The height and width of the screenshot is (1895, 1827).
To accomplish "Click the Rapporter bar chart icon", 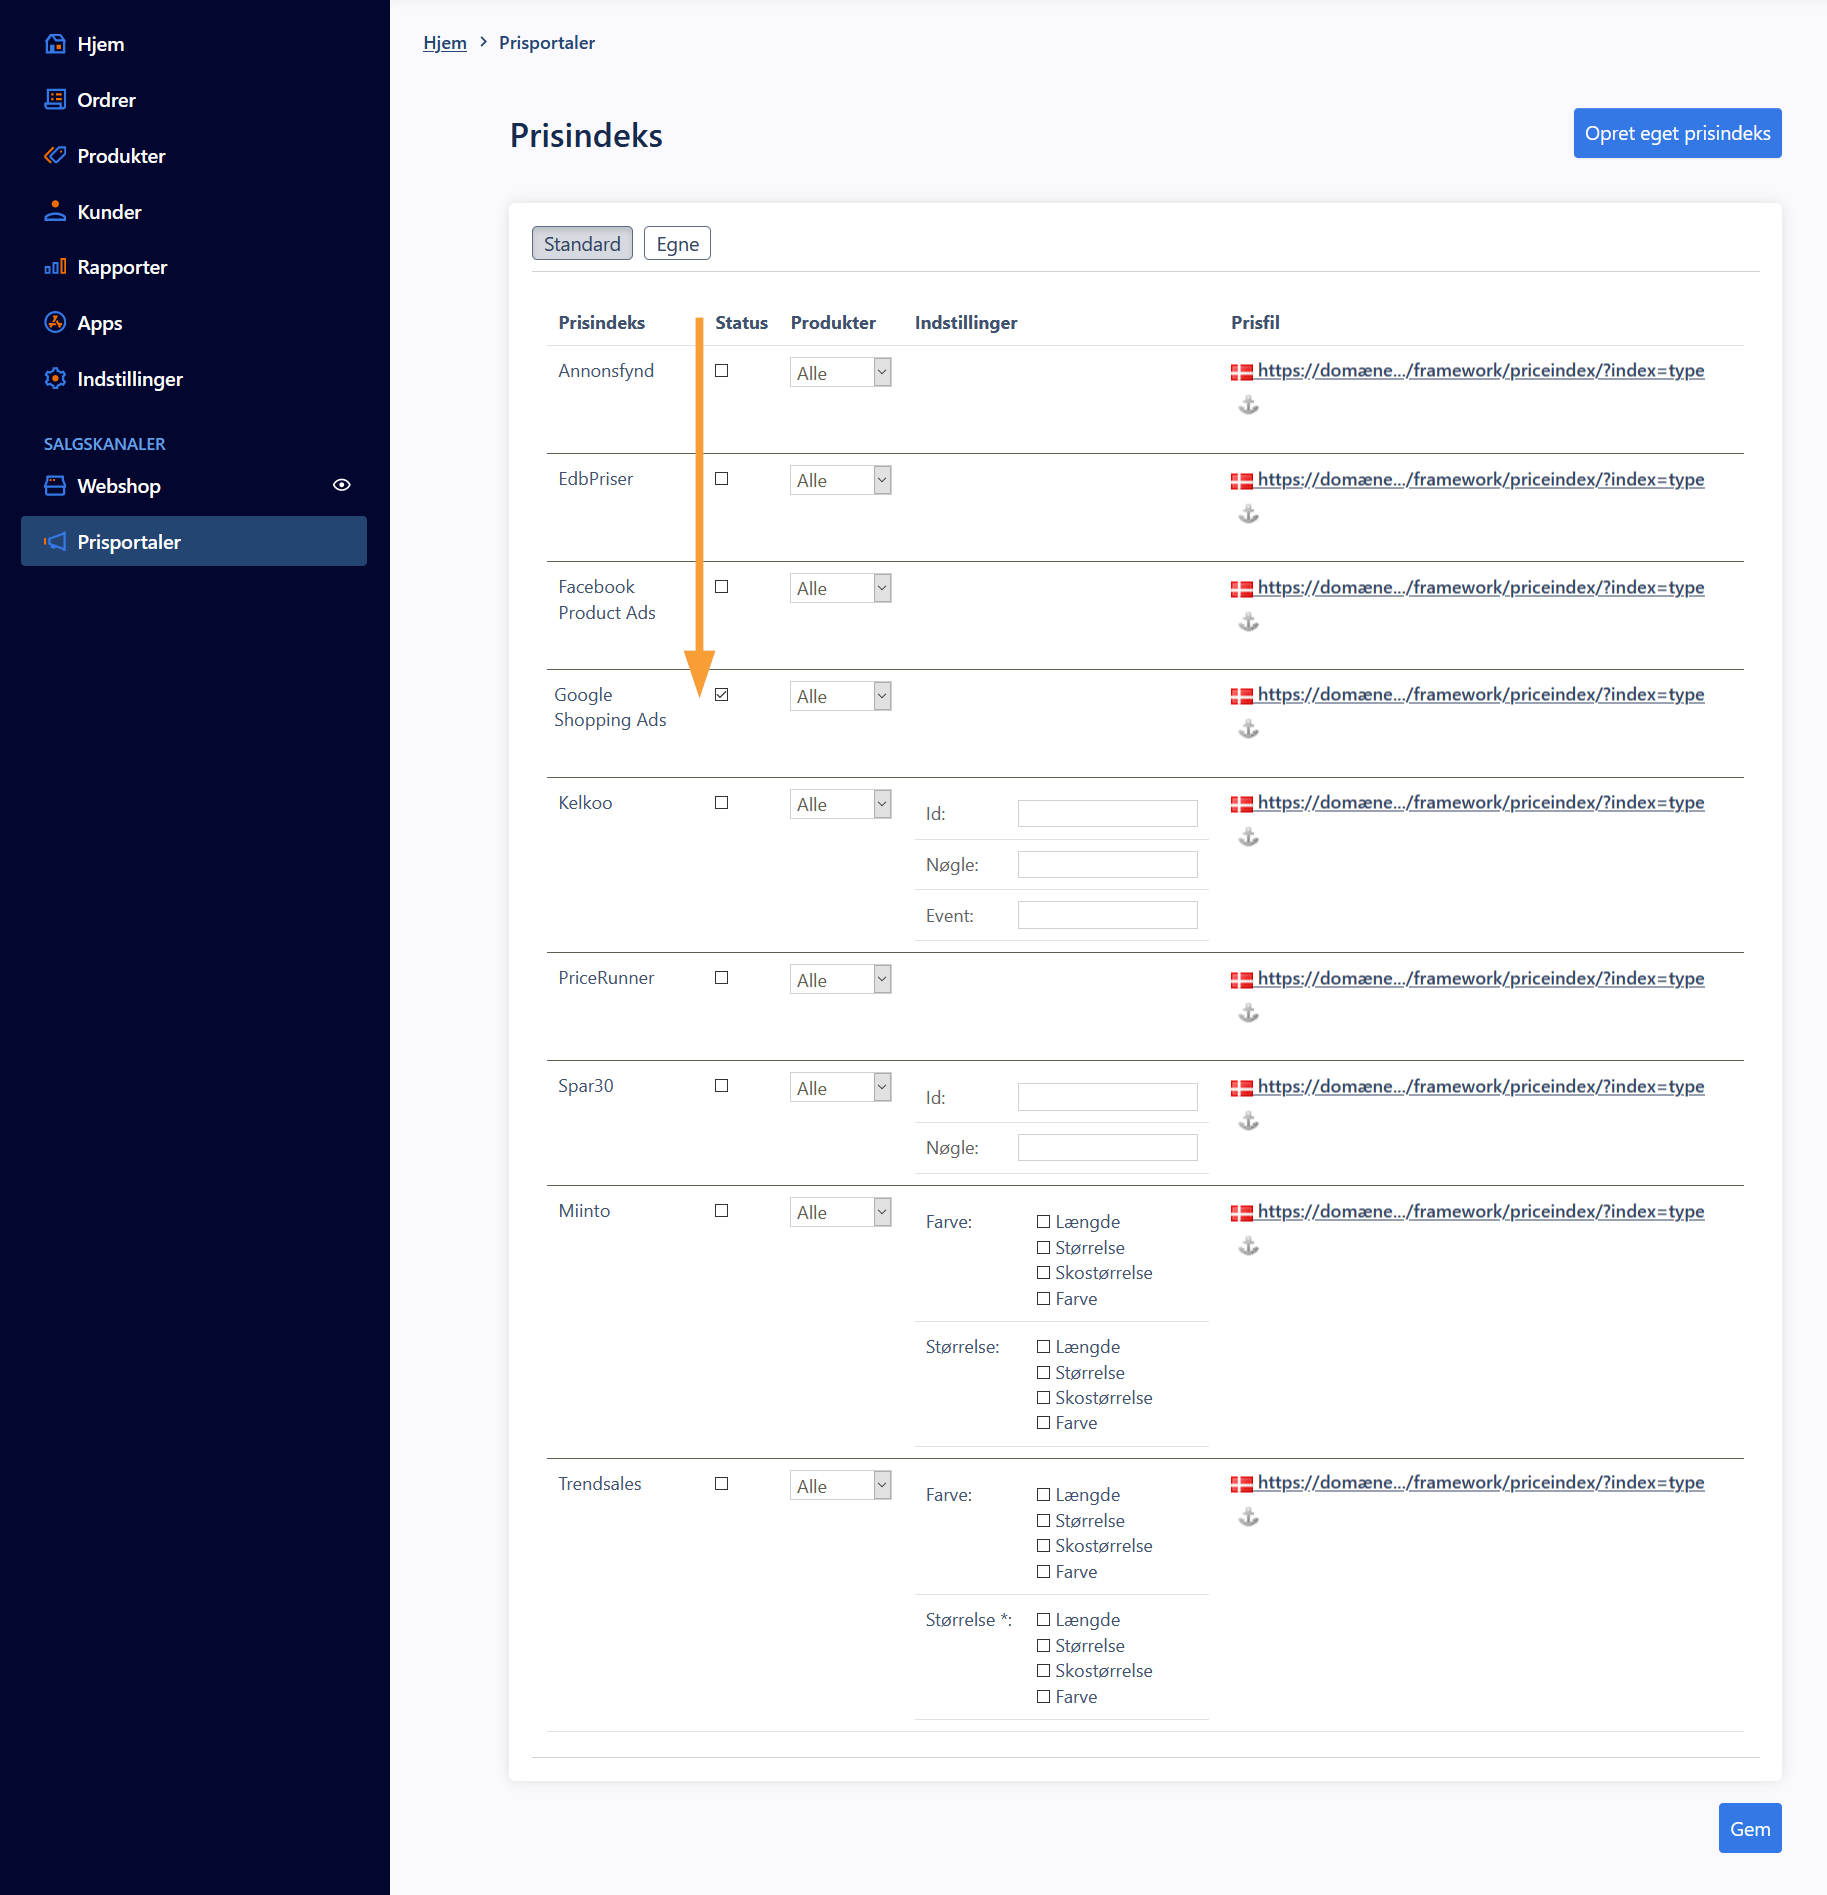I will pos(56,267).
